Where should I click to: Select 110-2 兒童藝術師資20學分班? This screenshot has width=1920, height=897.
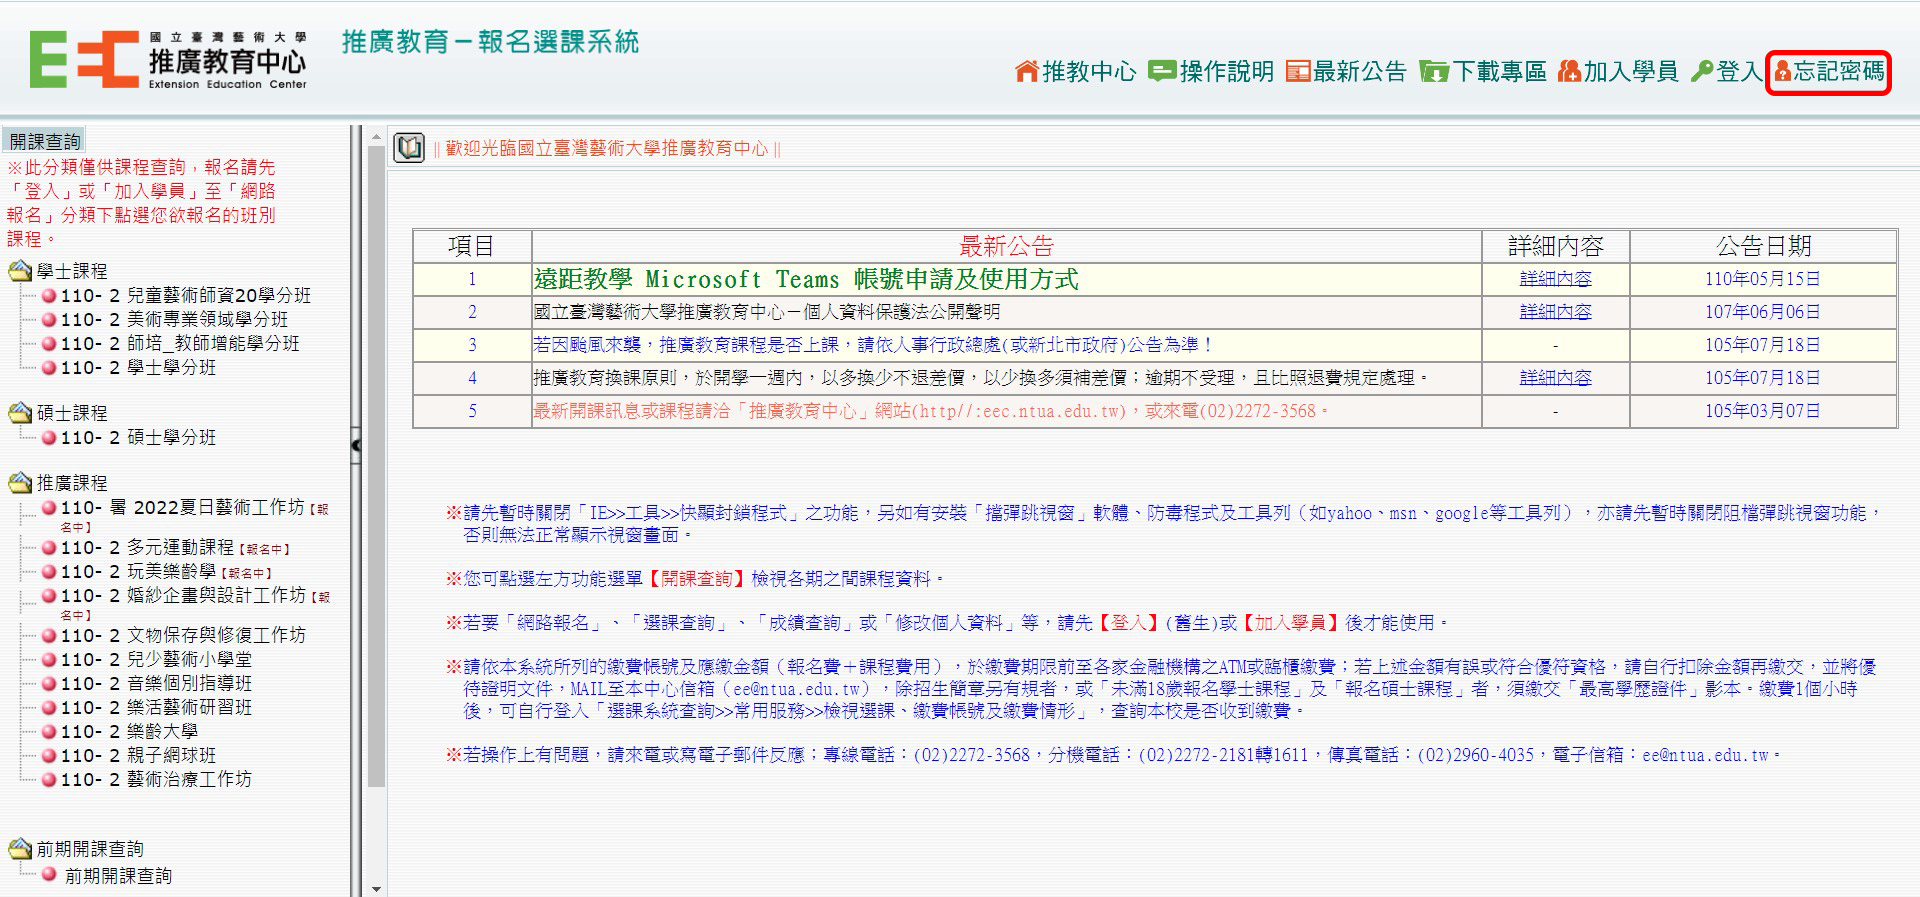[185, 295]
